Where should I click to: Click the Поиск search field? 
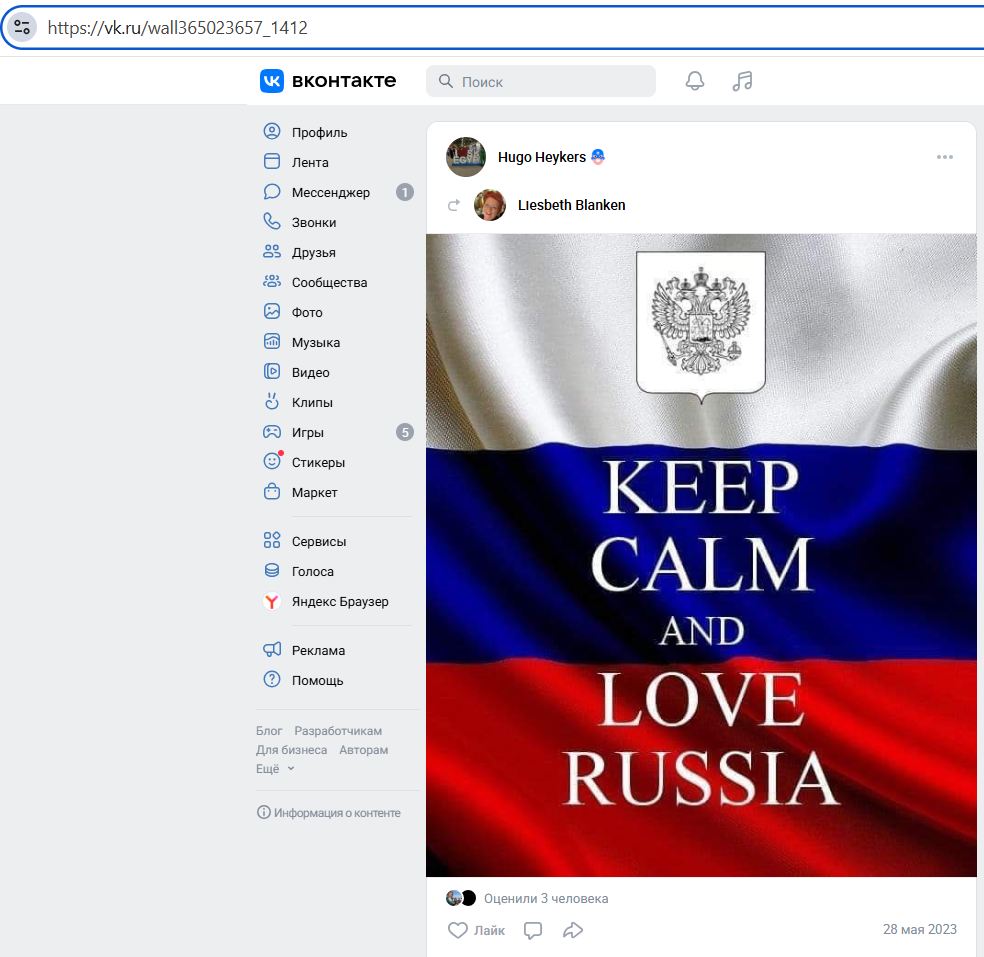click(x=541, y=81)
